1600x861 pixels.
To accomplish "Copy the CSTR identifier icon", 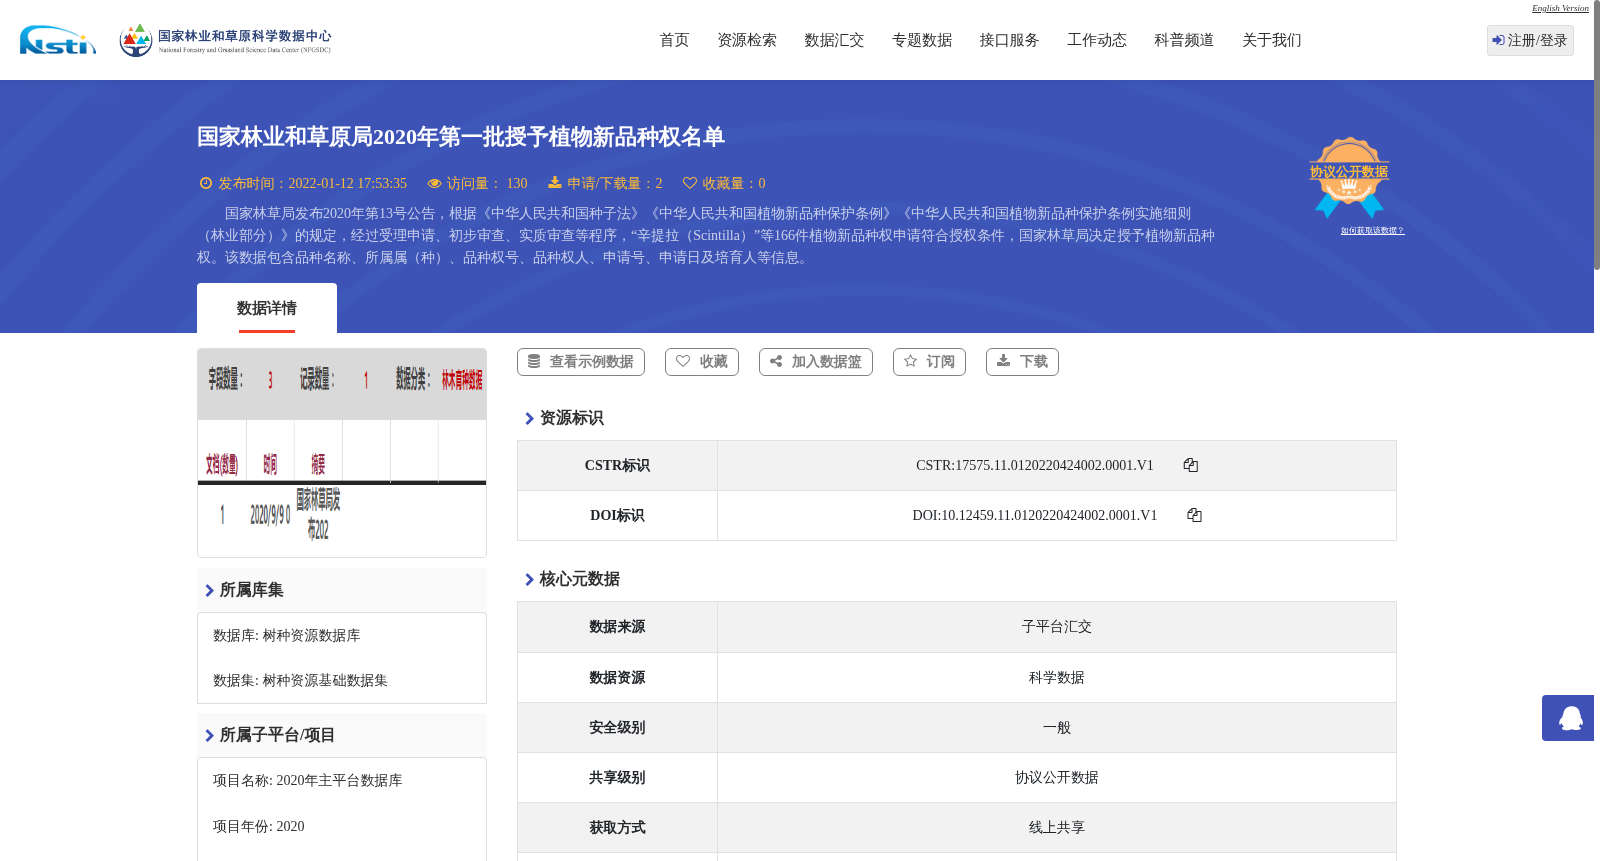I will pyautogui.click(x=1191, y=465).
